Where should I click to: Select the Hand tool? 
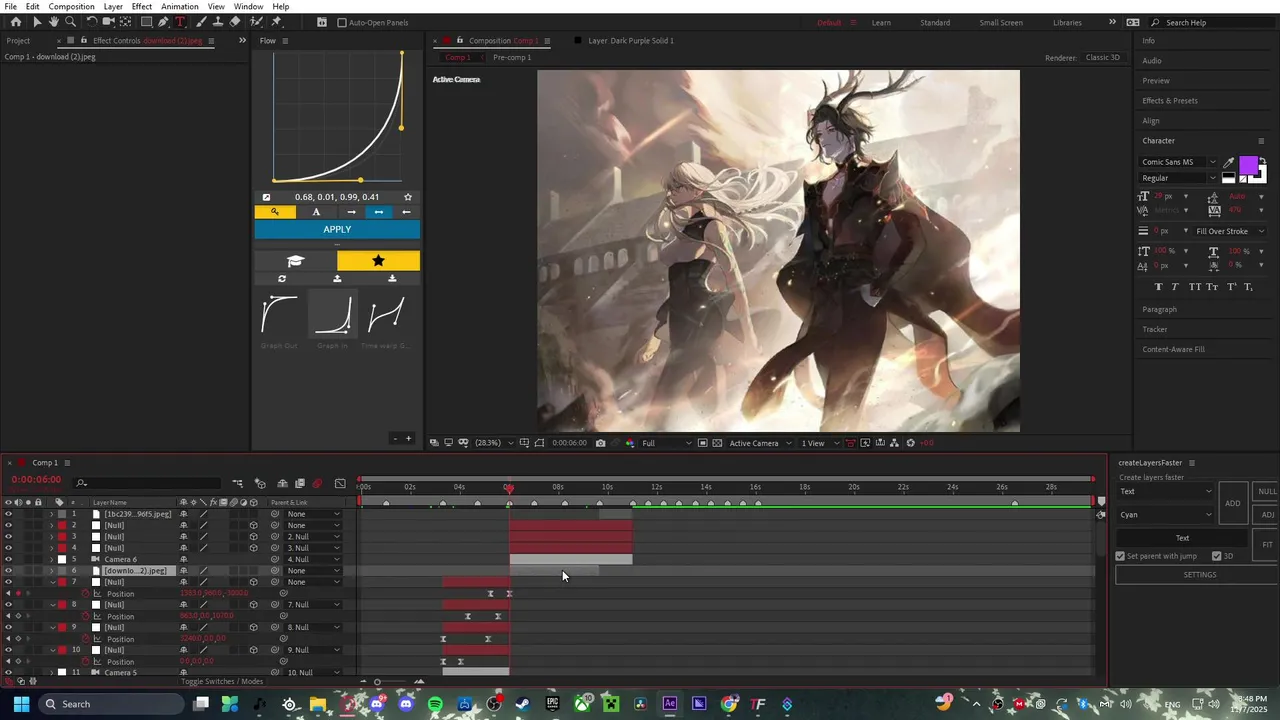(54, 22)
